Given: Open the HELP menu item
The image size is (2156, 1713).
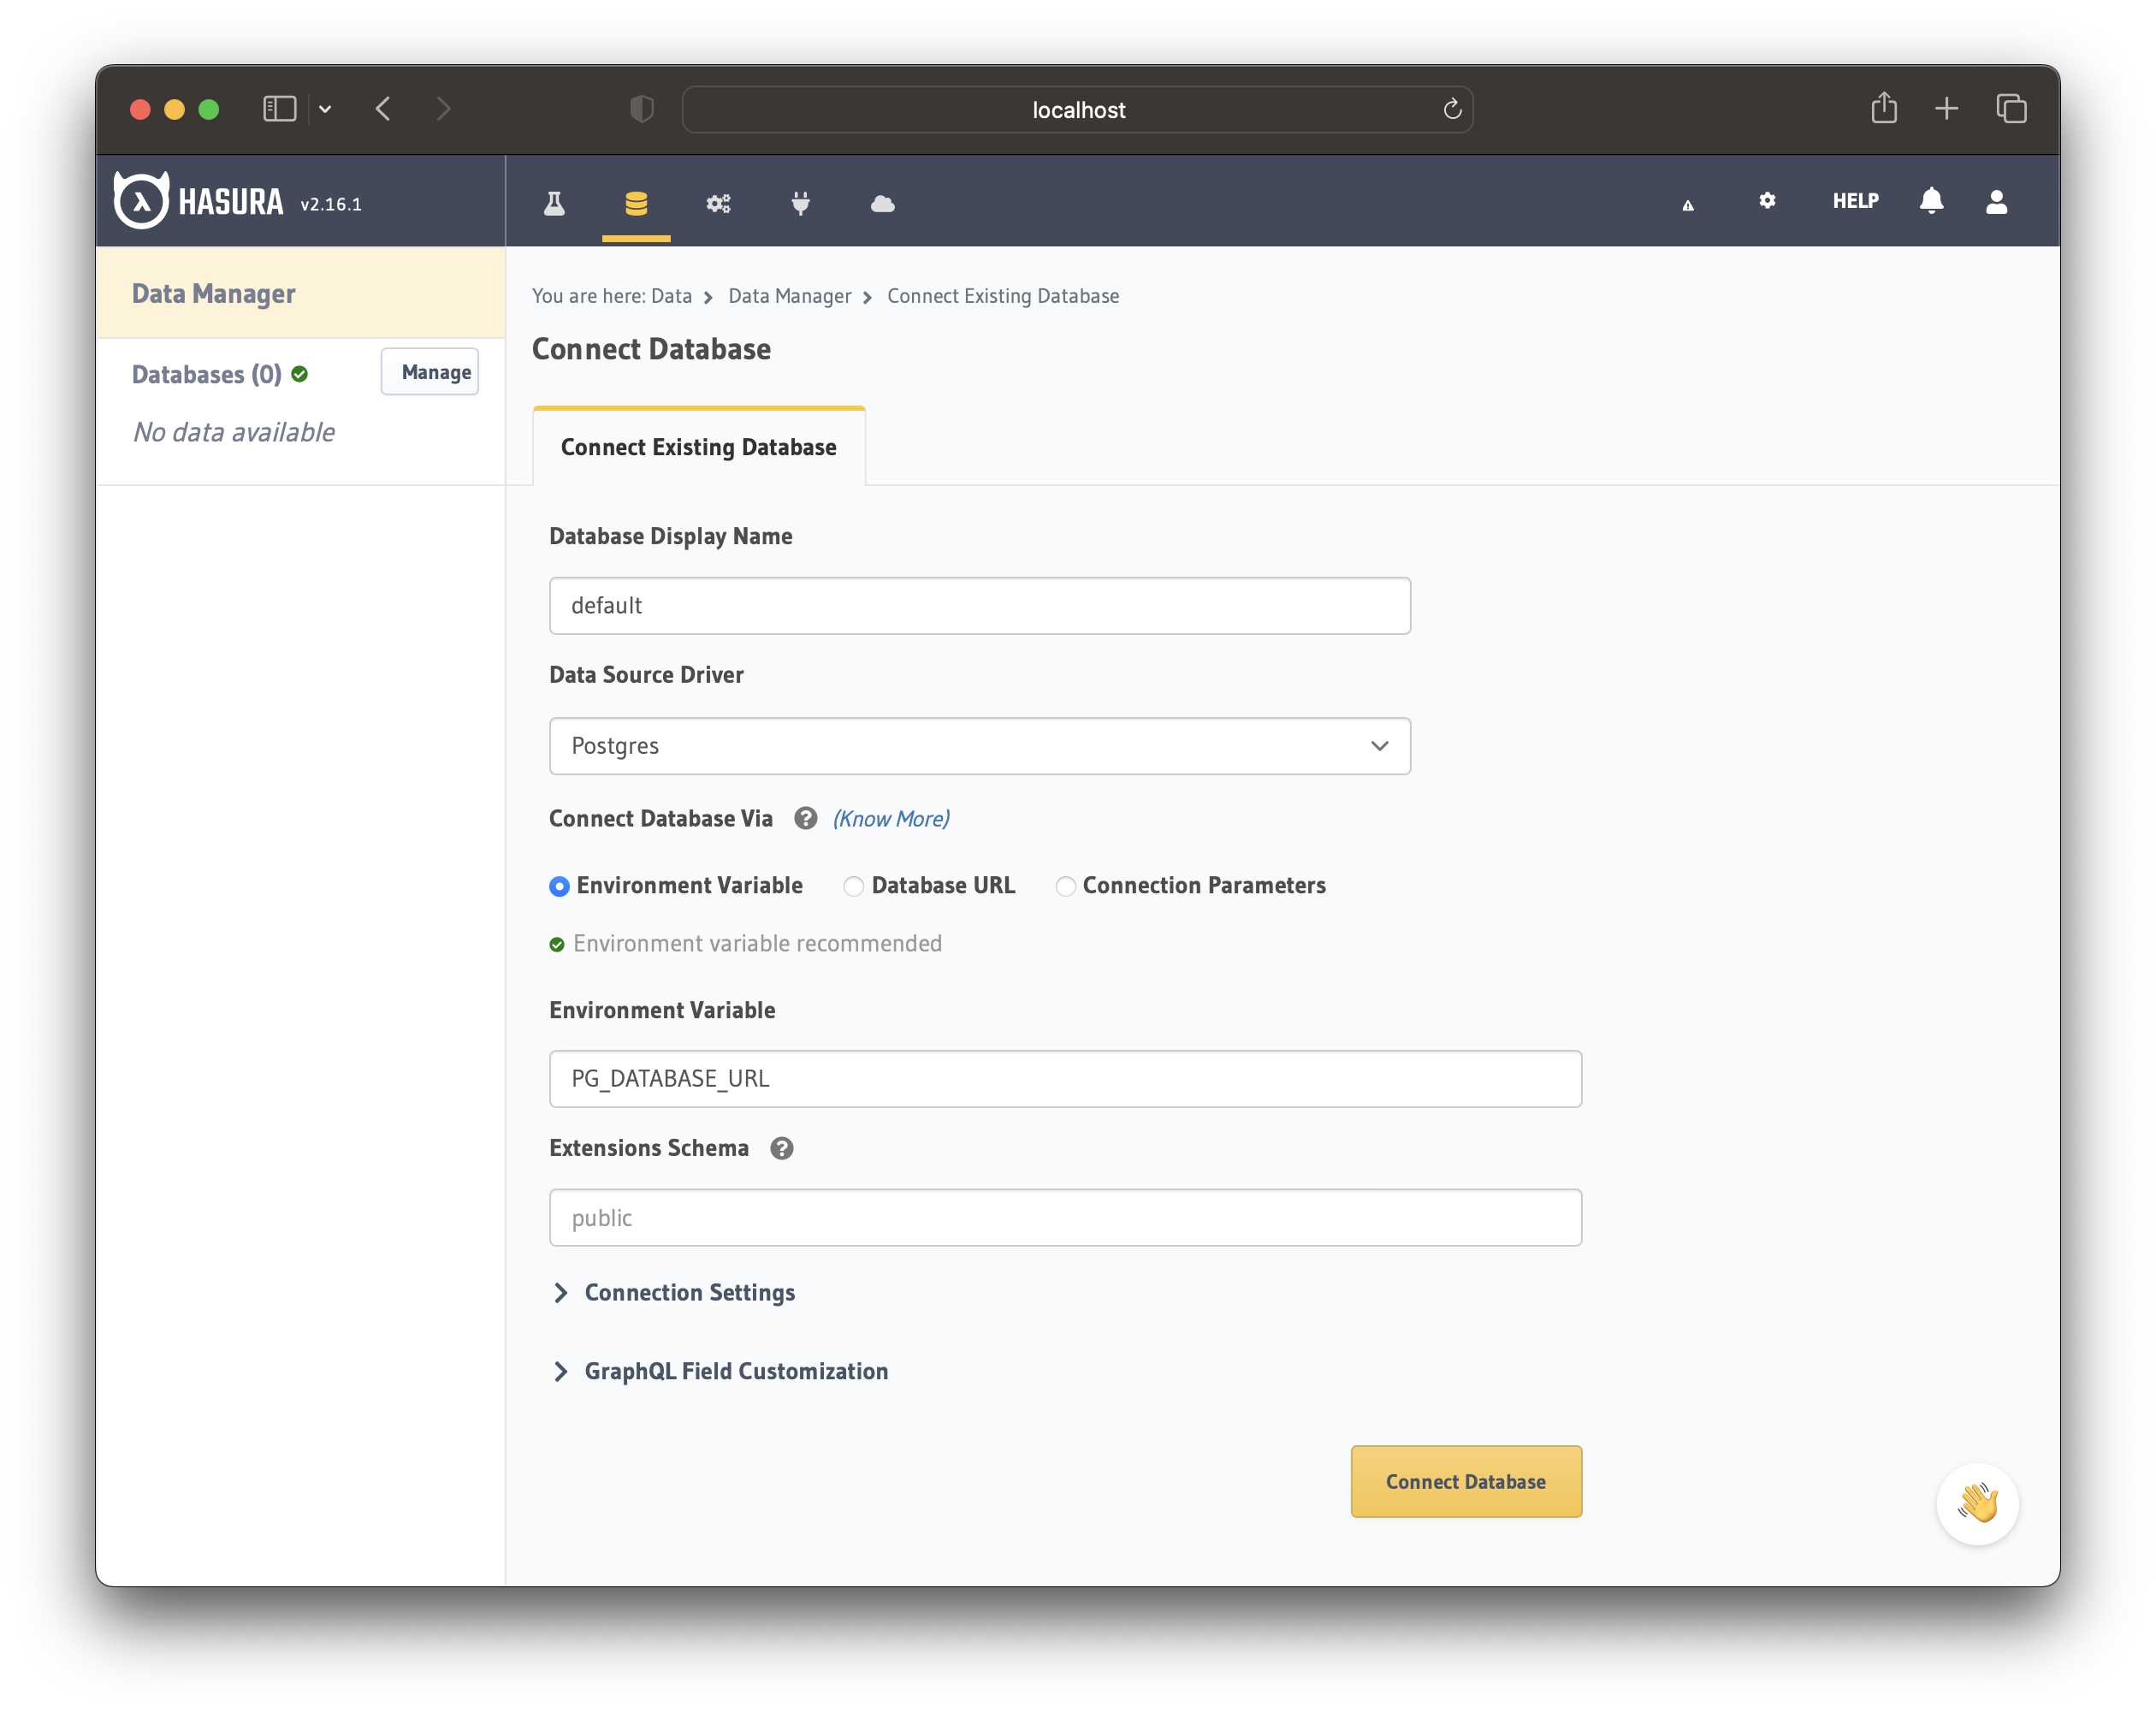Looking at the screenshot, I should pos(1855,201).
